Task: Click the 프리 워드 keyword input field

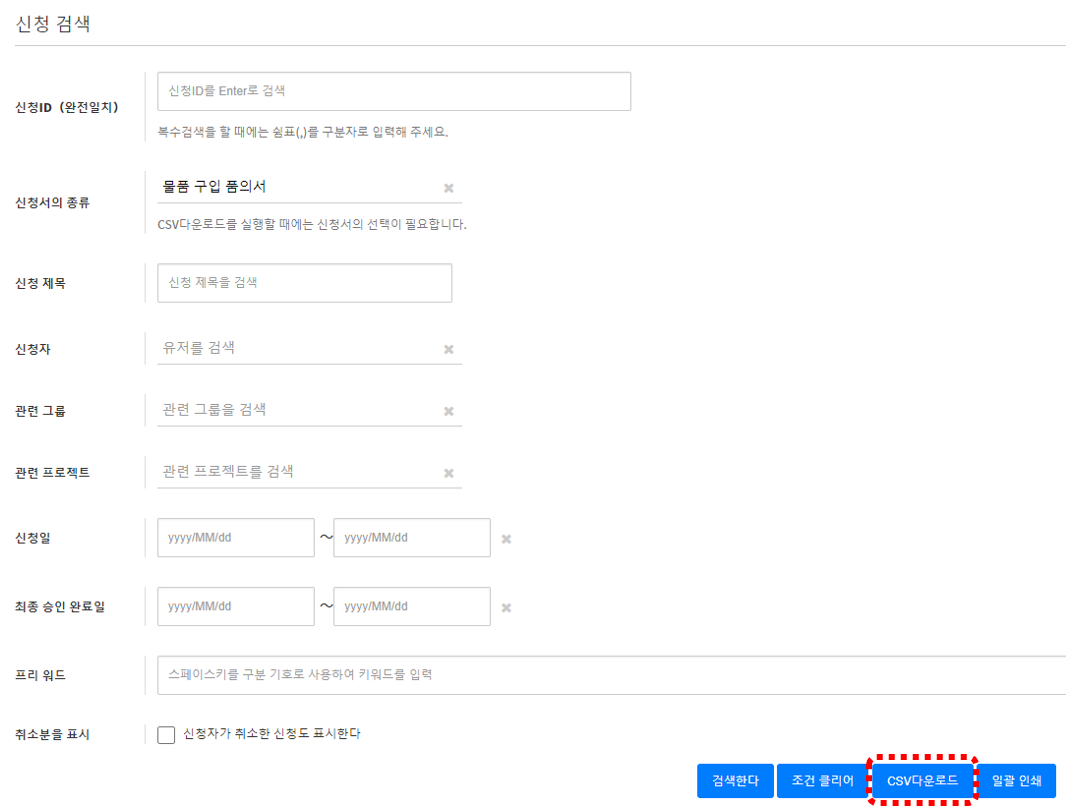Action: pos(610,675)
